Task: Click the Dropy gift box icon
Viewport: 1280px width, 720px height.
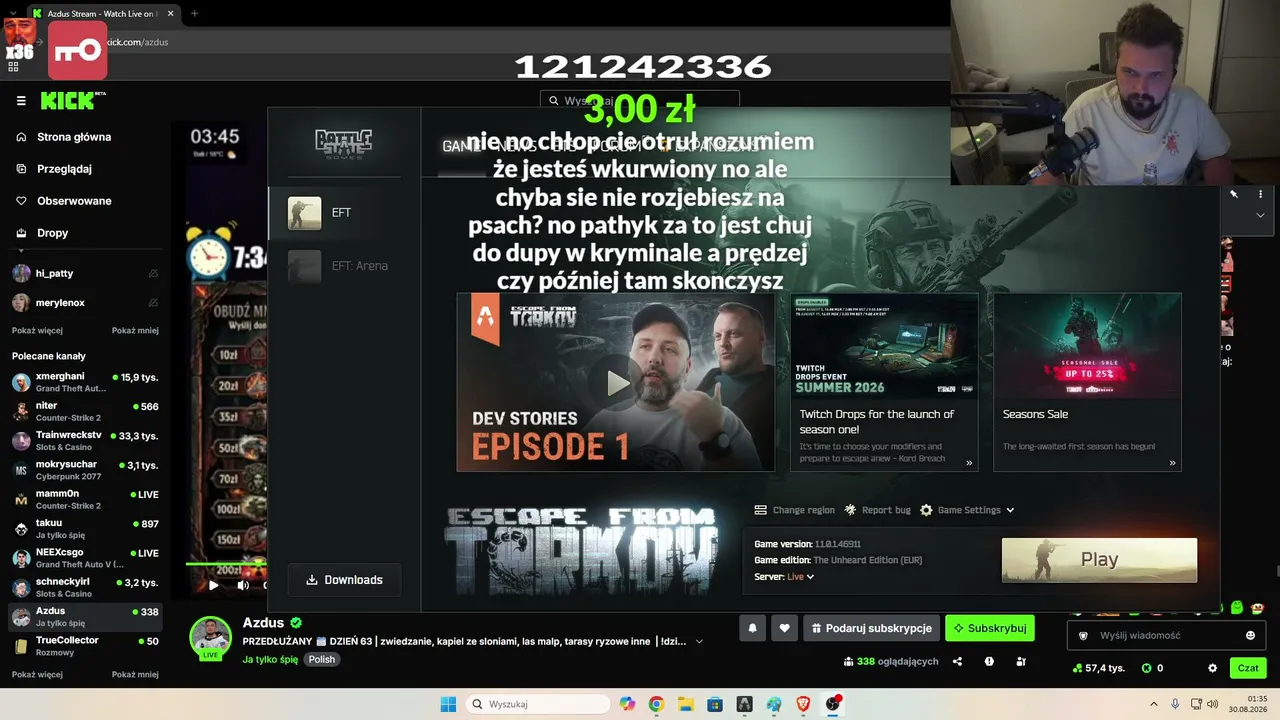Action: pos(21,233)
